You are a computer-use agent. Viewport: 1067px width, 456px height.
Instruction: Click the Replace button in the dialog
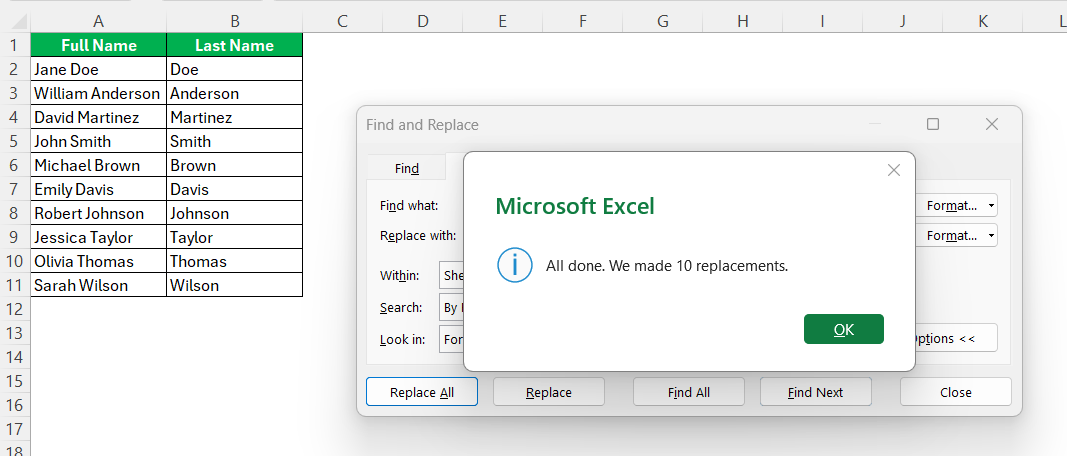[548, 392]
